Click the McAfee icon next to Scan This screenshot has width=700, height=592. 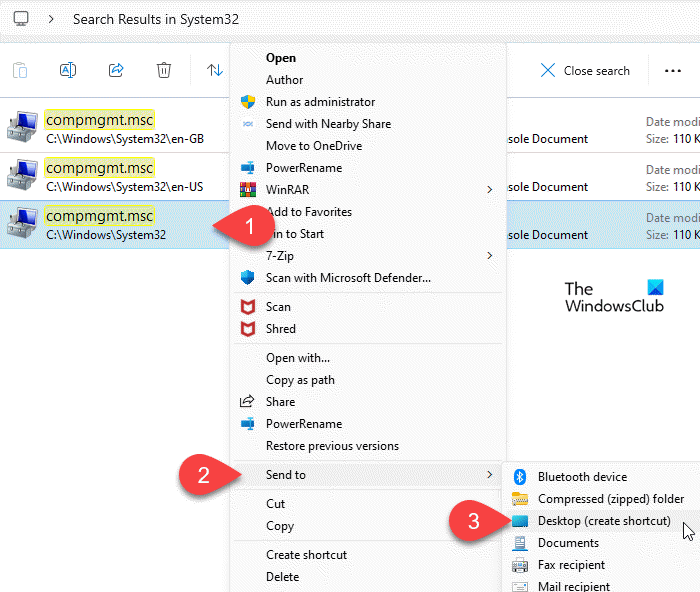248,307
